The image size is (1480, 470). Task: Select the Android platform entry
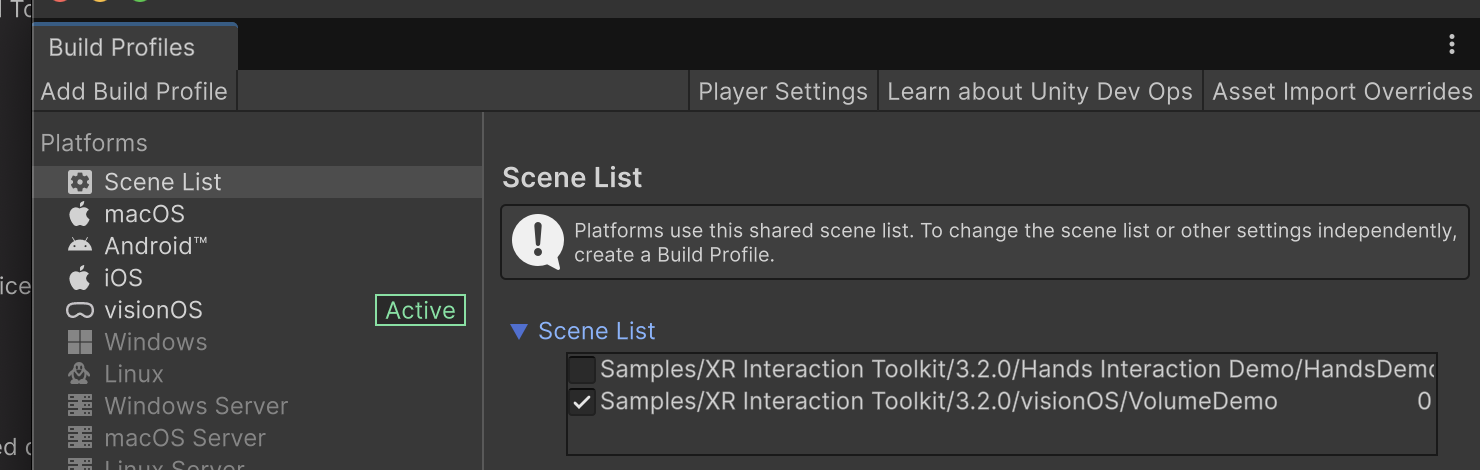pos(155,246)
